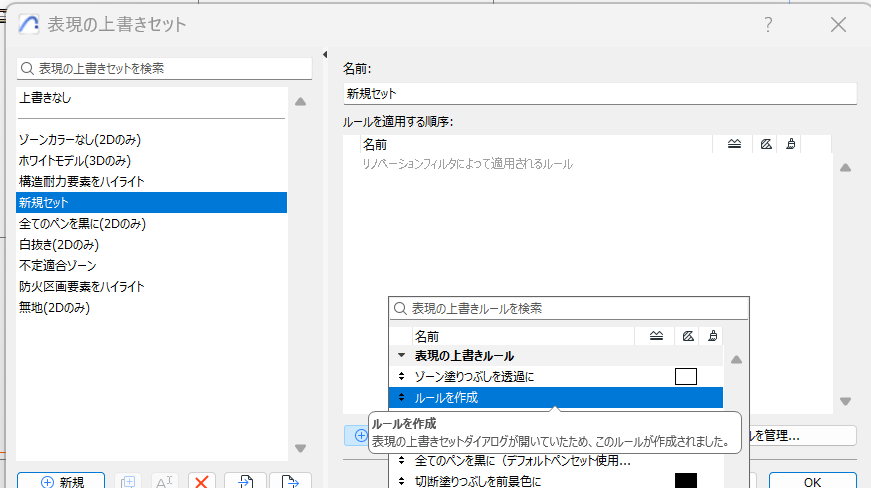Select the ルールを作成 rule row
The width and height of the screenshot is (871, 488).
[x=555, y=398]
